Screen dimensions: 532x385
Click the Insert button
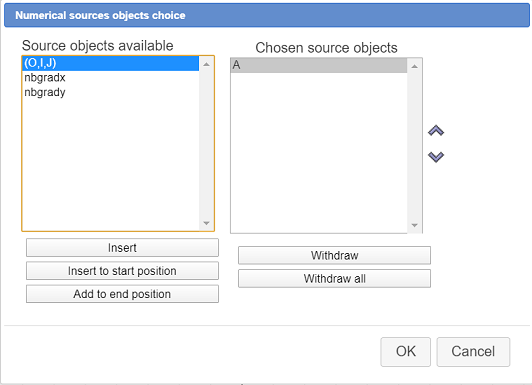pyautogui.click(x=122, y=248)
